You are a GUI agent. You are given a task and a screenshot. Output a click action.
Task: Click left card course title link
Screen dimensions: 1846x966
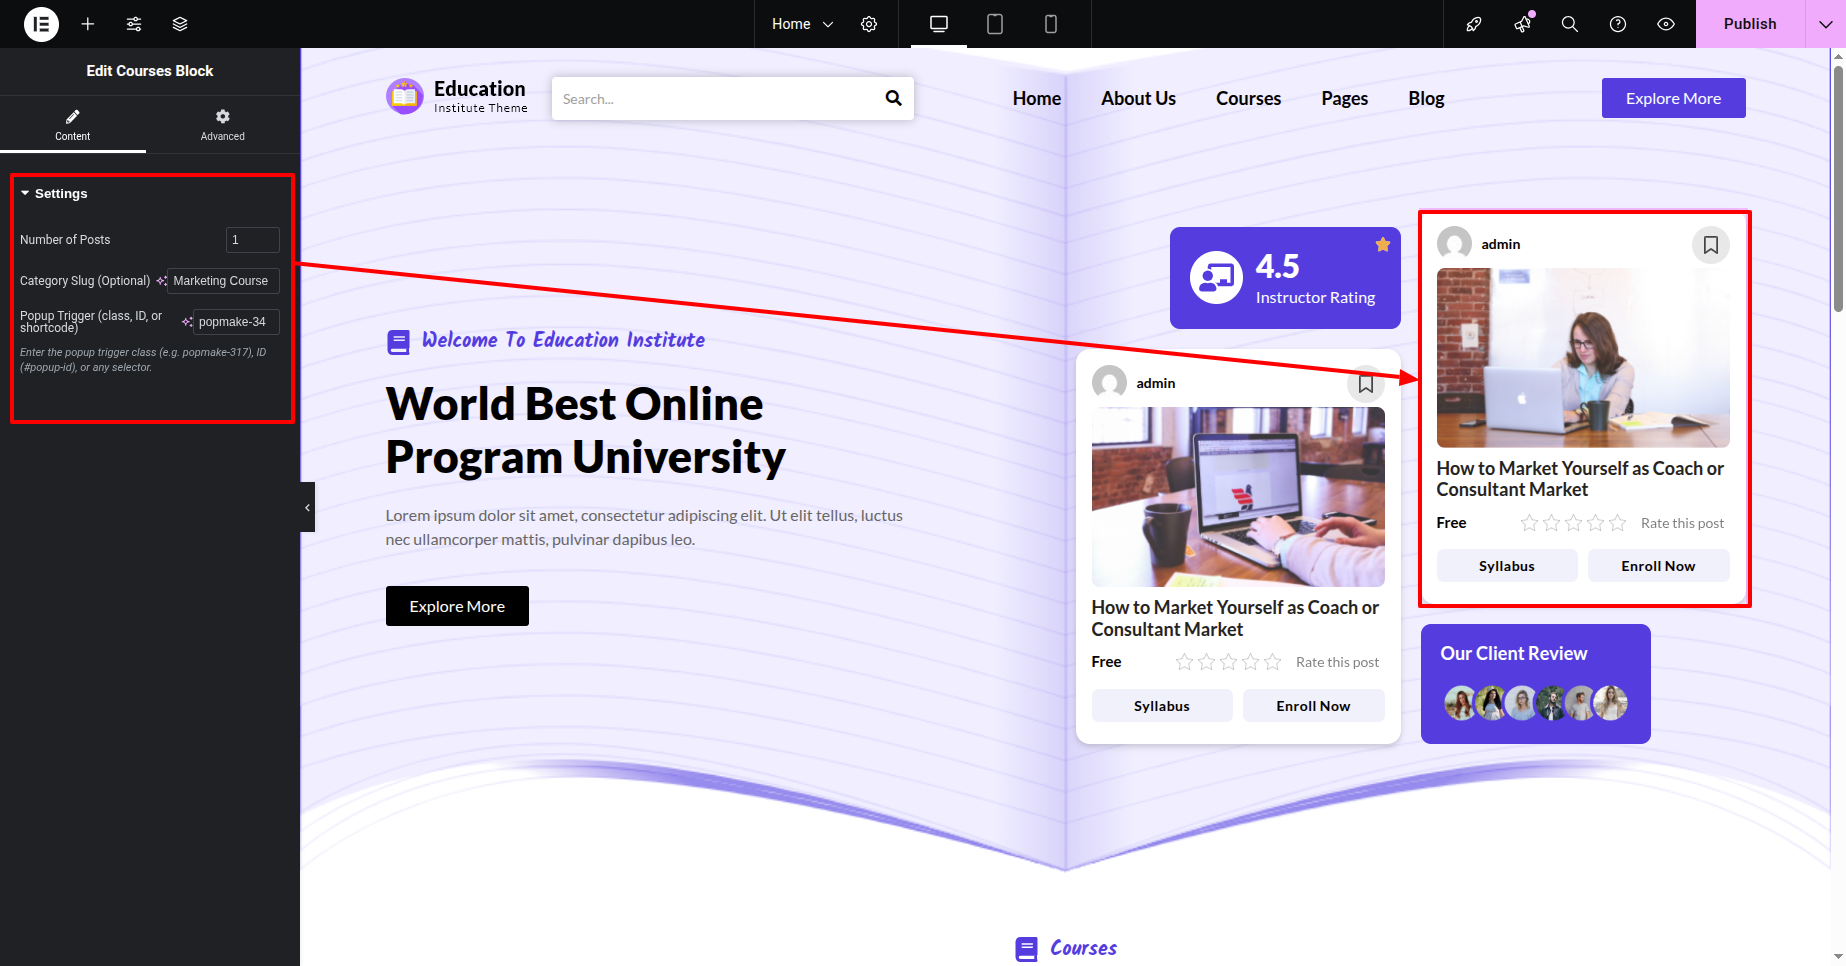pyautogui.click(x=1235, y=618)
